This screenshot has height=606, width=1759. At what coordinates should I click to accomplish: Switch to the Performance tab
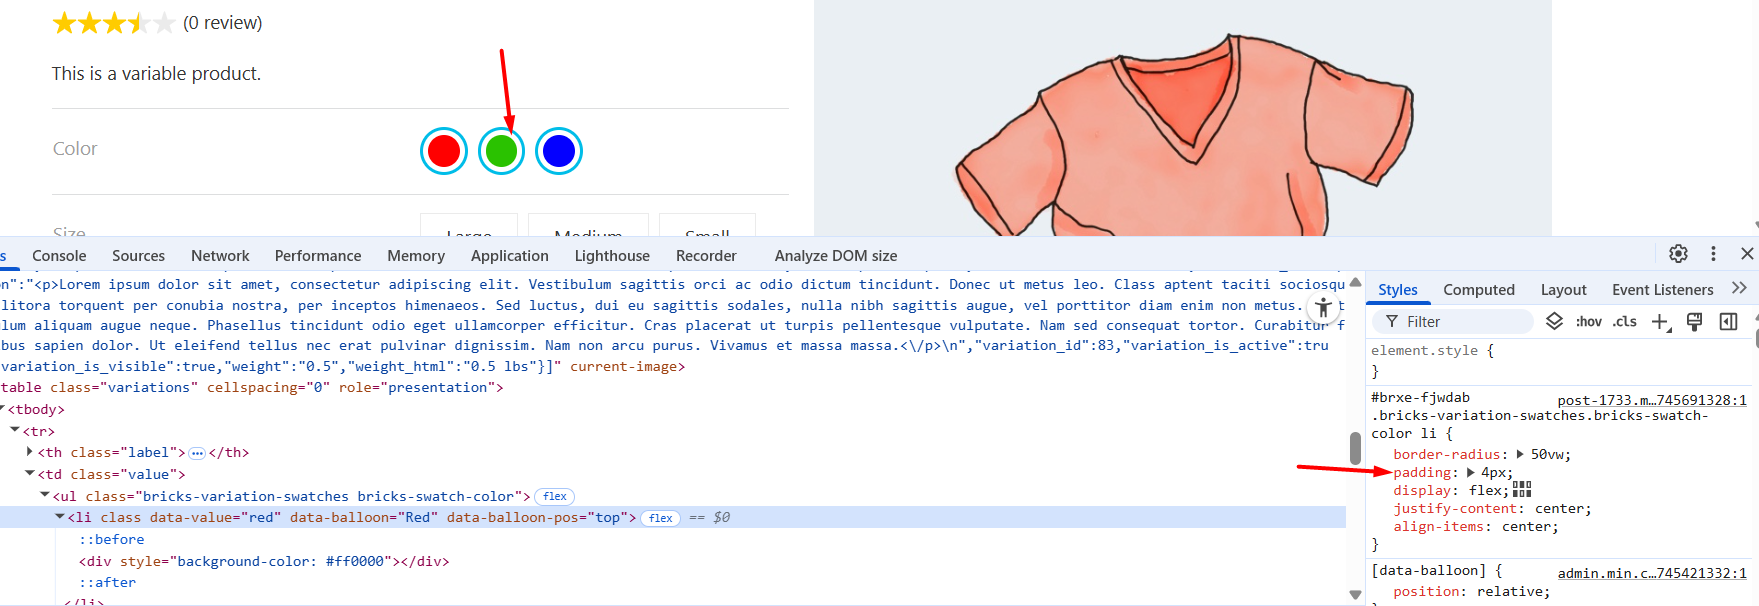[x=318, y=256]
